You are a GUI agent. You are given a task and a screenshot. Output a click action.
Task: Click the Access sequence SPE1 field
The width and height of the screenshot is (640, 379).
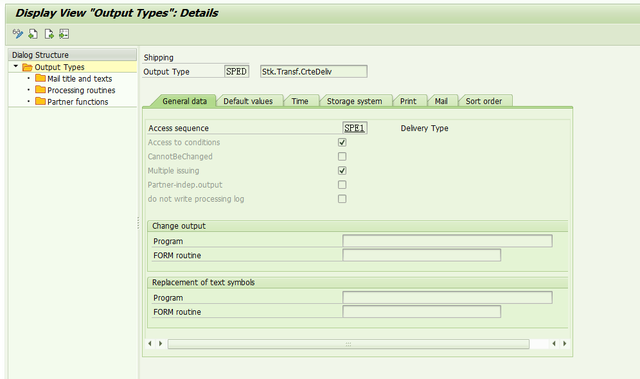(354, 128)
